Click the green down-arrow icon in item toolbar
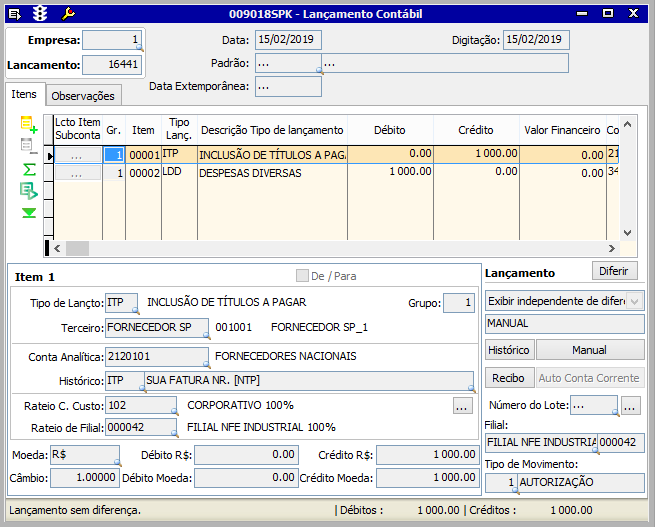 29,213
